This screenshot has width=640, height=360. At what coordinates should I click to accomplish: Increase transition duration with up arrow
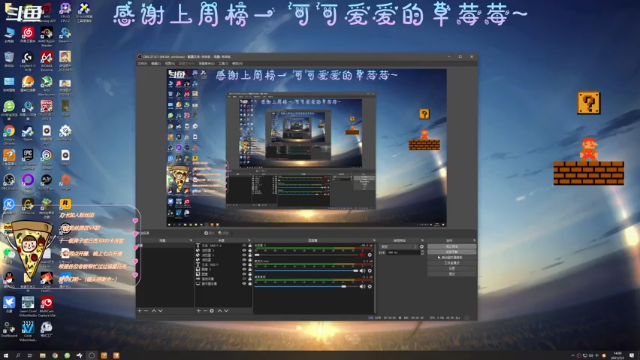point(422,251)
